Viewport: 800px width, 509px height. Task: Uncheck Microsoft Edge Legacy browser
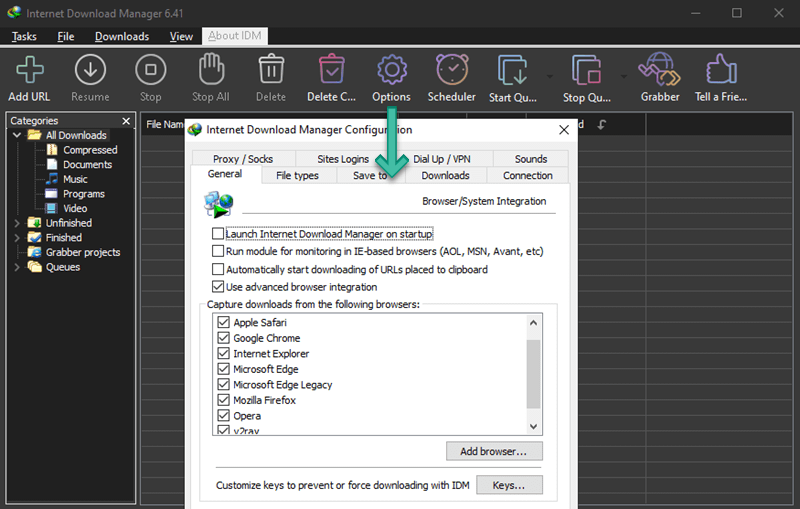(x=223, y=384)
